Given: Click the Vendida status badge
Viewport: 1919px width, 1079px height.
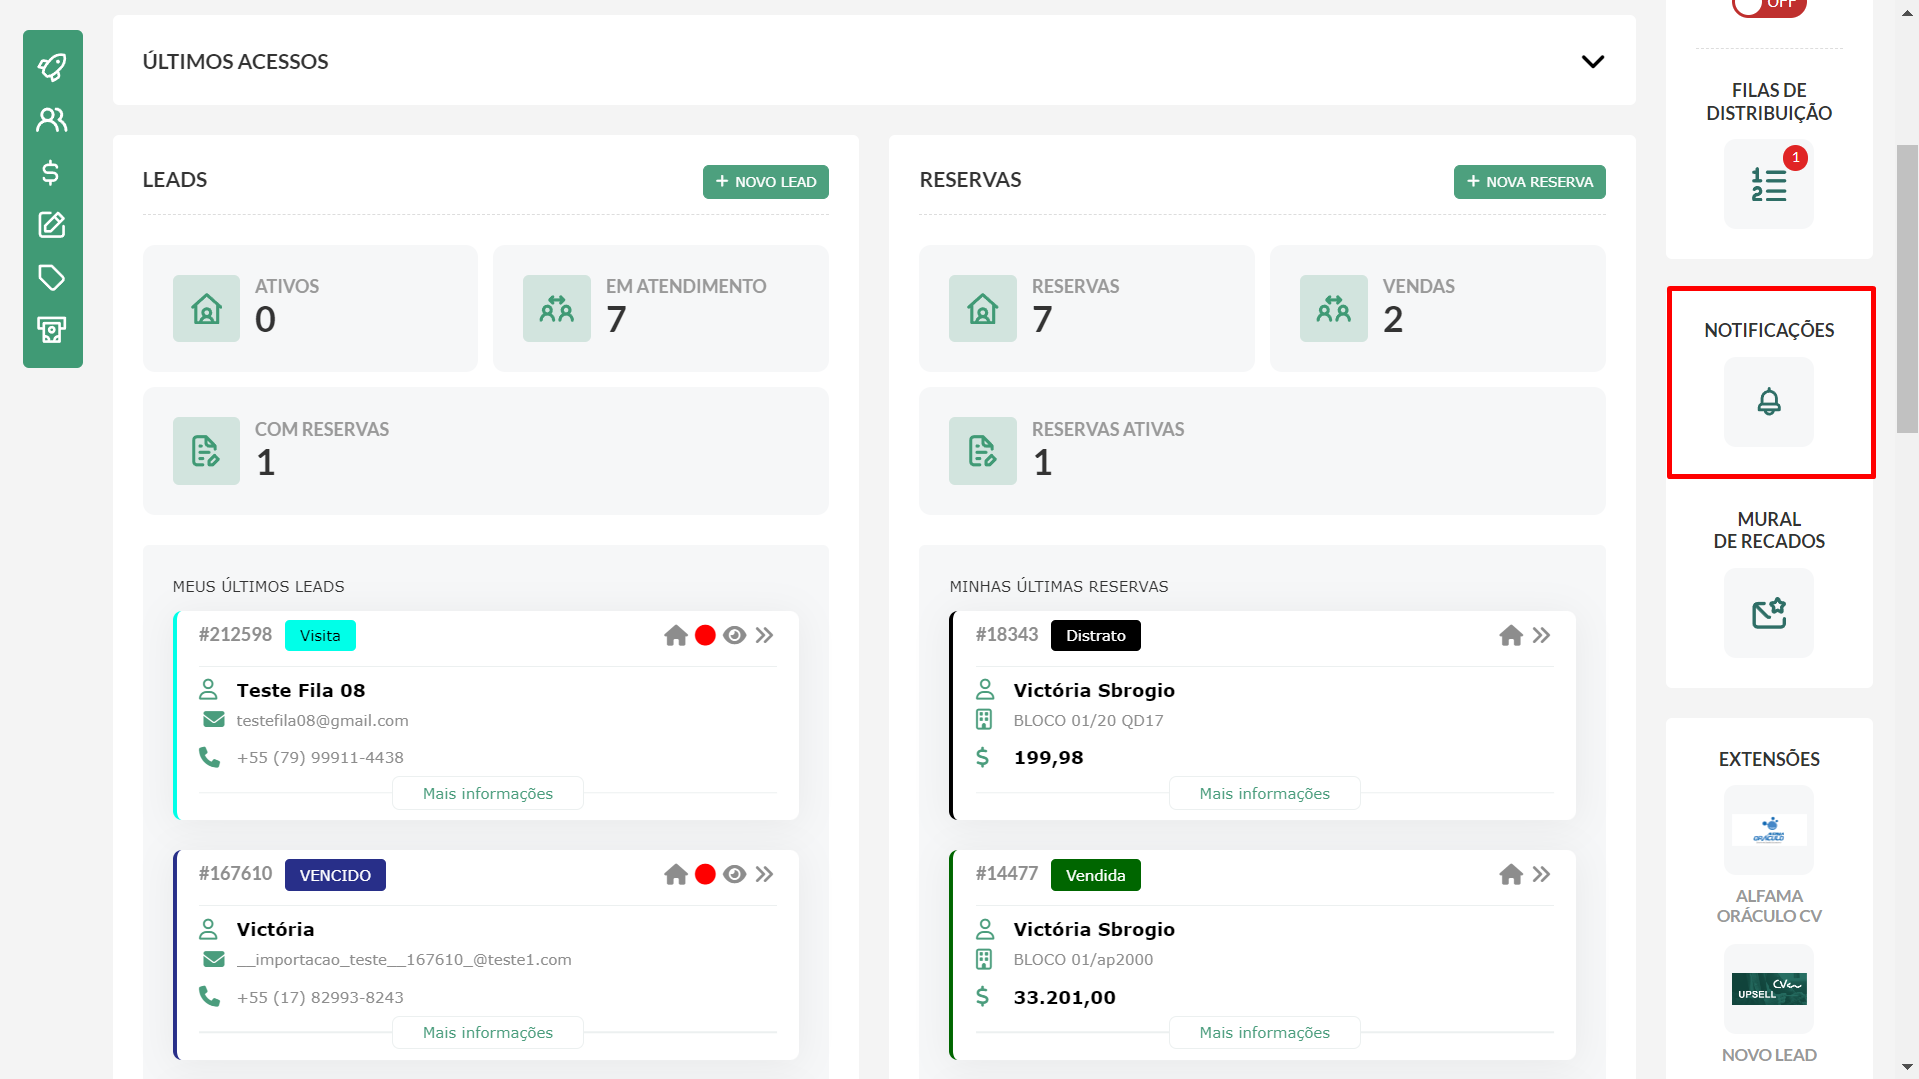Looking at the screenshot, I should [x=1096, y=875].
